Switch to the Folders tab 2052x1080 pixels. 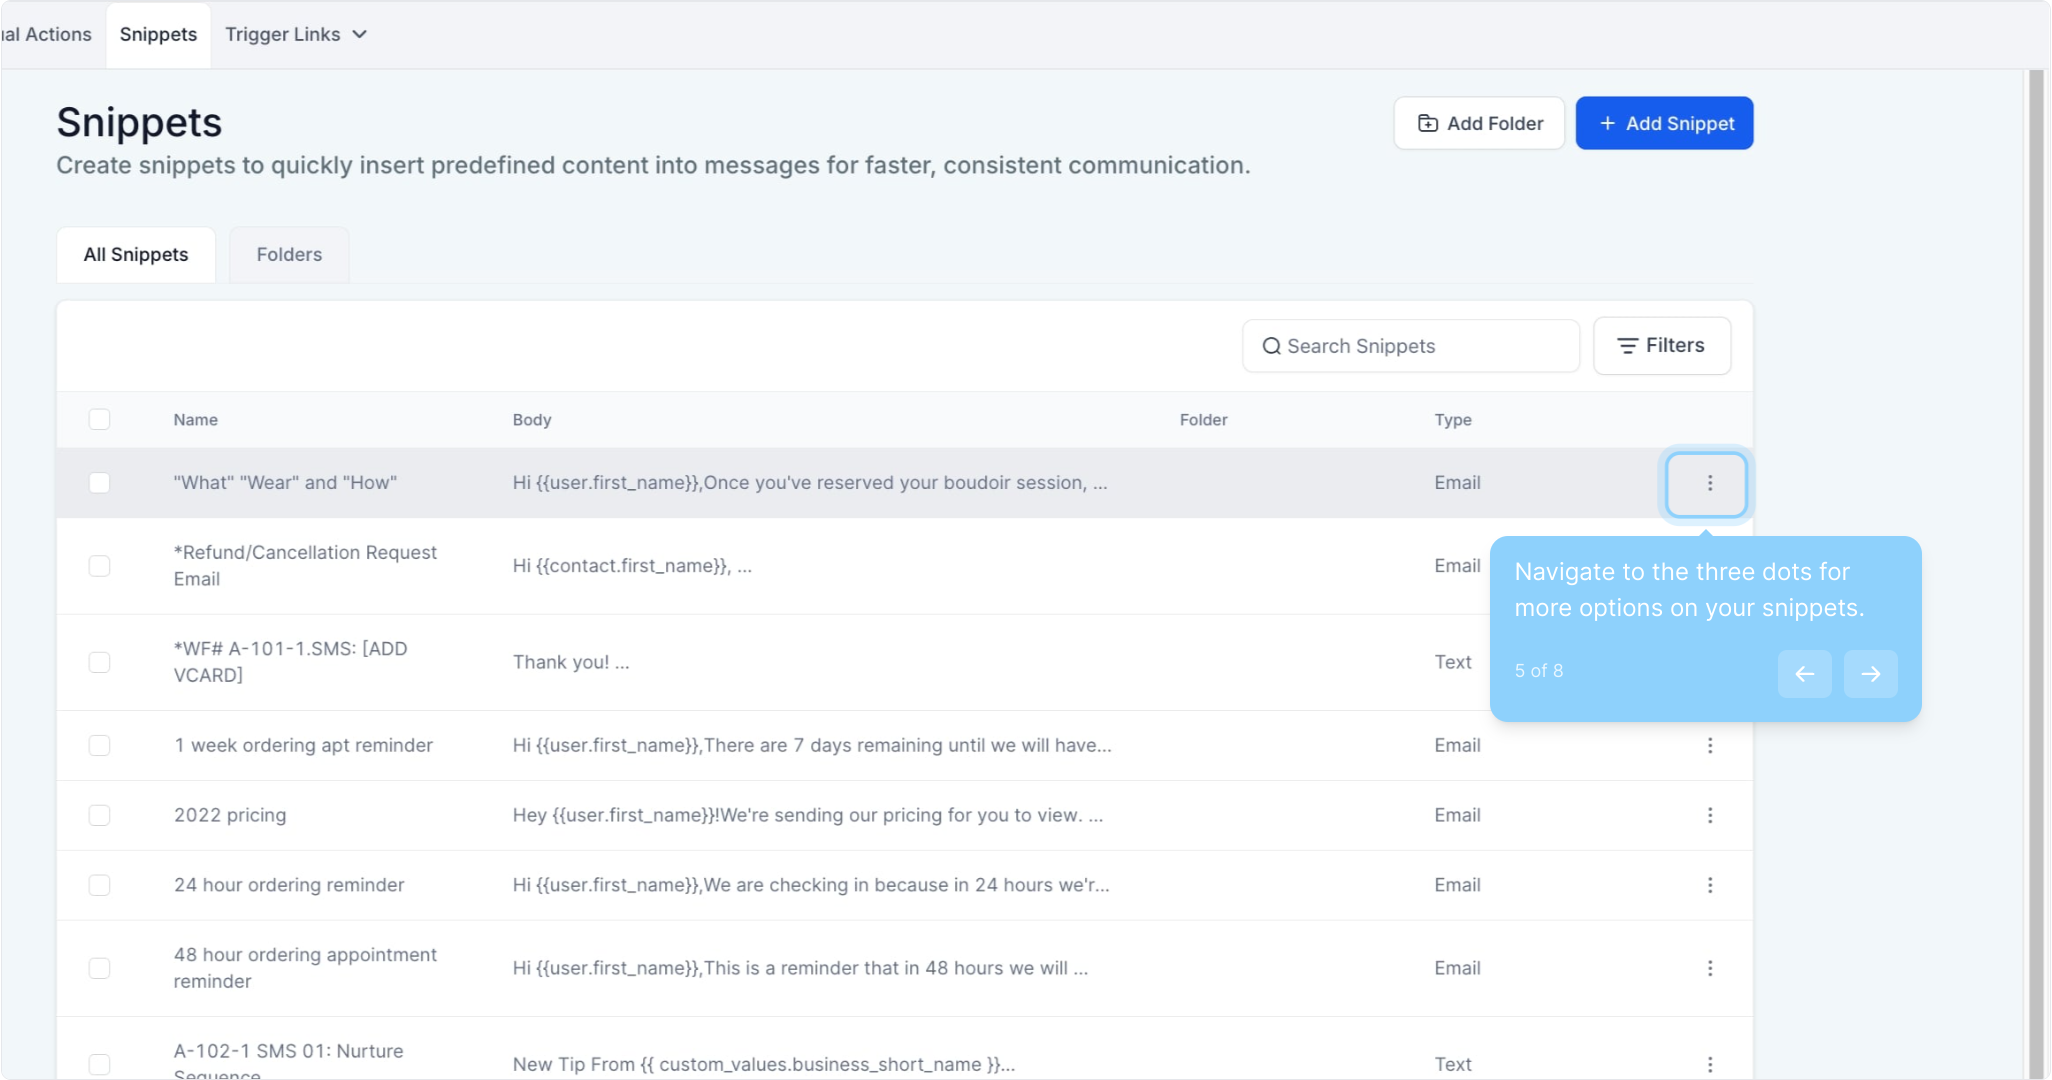(289, 255)
